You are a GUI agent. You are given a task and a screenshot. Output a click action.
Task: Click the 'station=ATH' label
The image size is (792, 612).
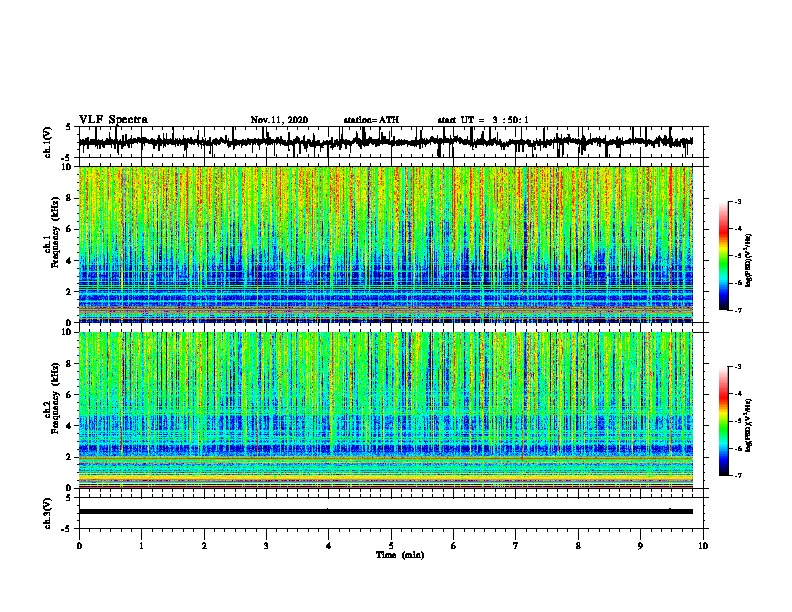pyautogui.click(x=371, y=120)
